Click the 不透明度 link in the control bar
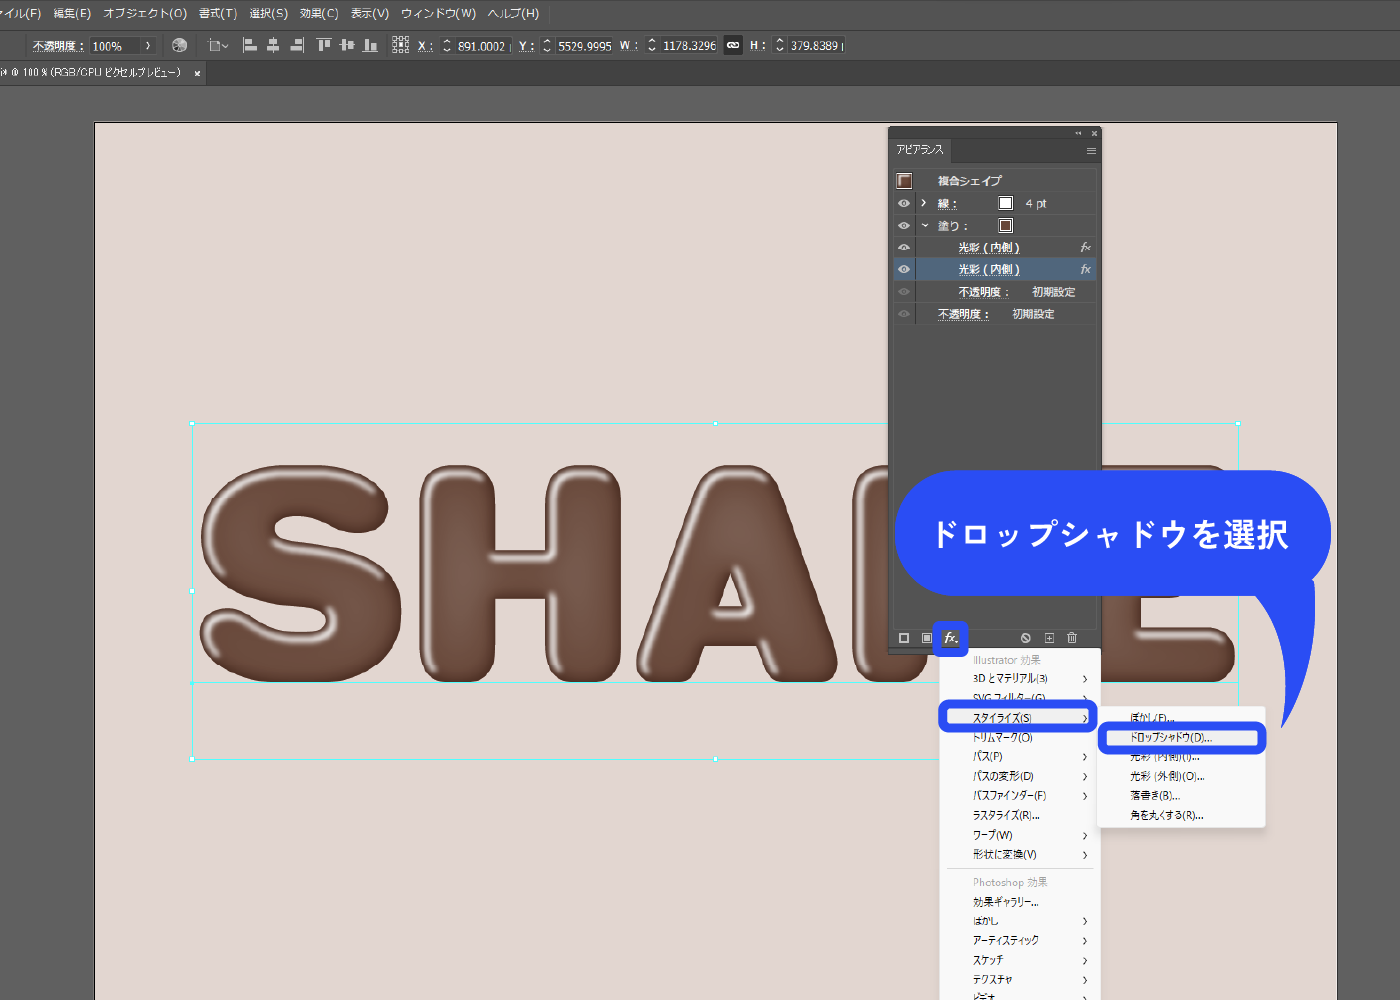 pos(57,46)
